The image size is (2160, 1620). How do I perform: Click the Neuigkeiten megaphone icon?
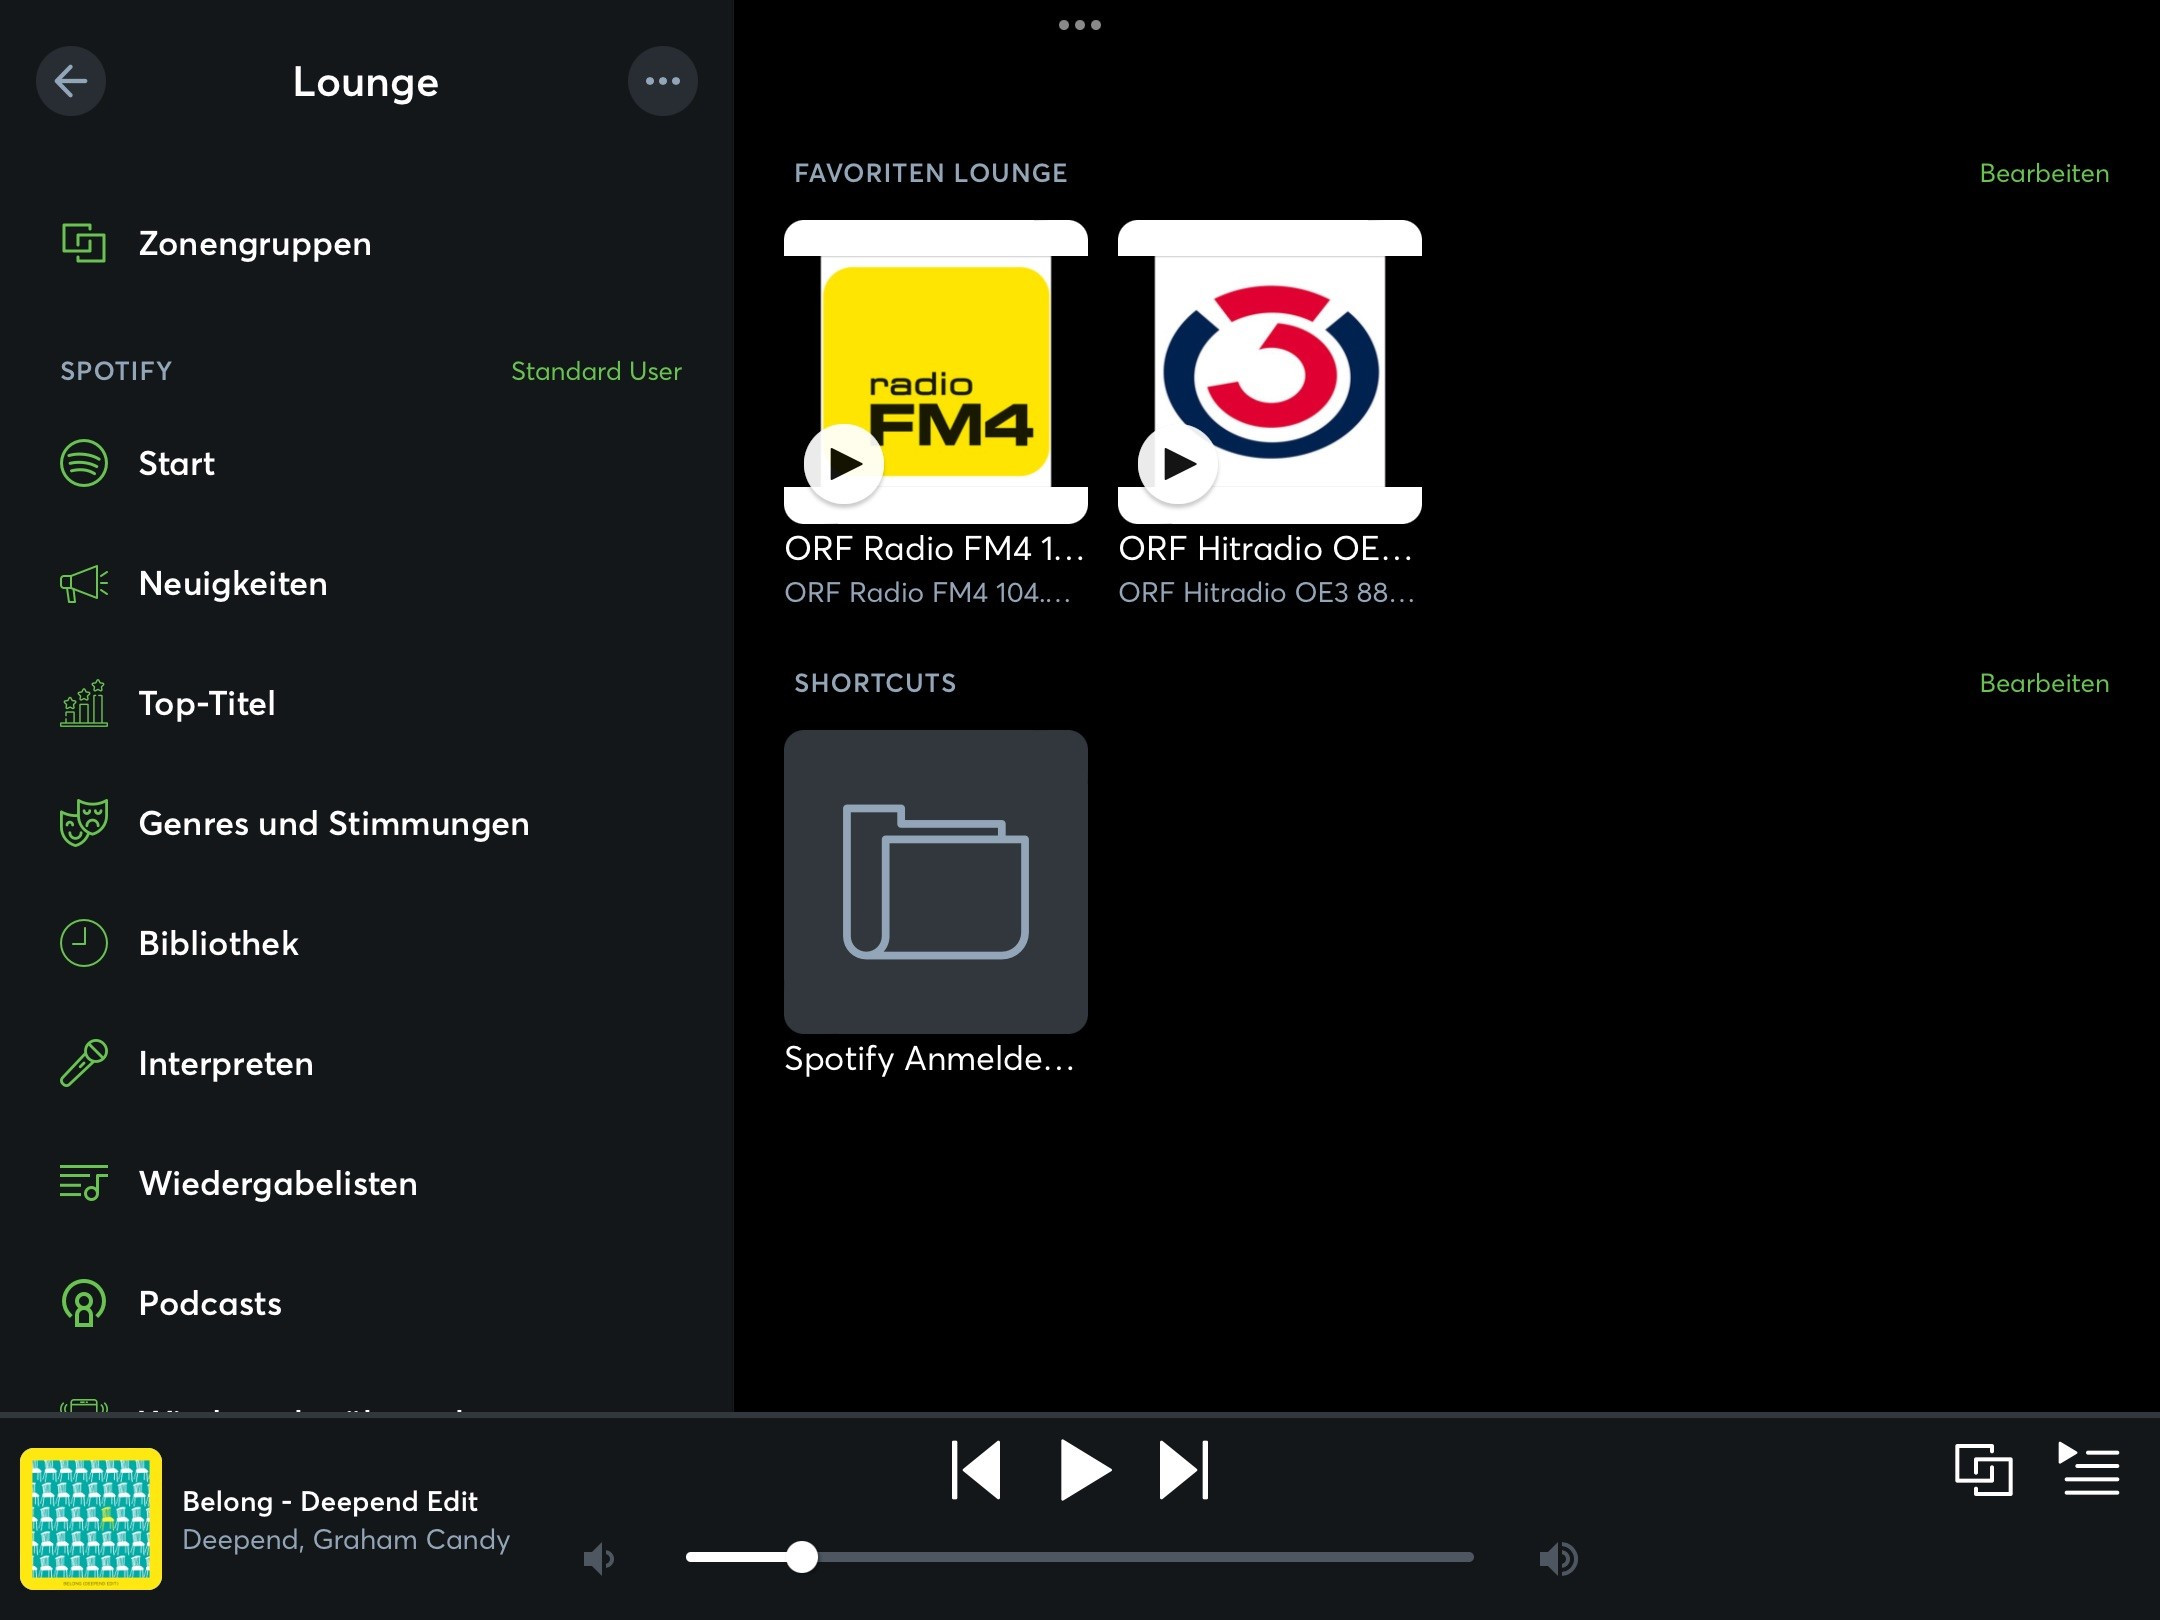(84, 583)
